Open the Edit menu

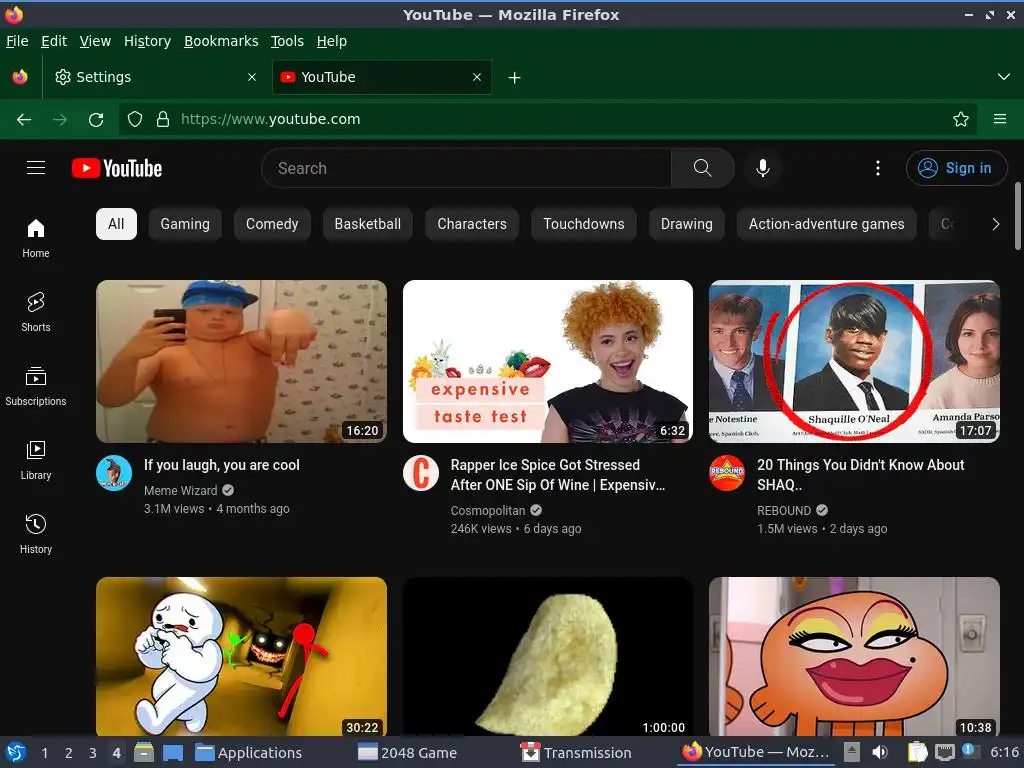click(54, 41)
